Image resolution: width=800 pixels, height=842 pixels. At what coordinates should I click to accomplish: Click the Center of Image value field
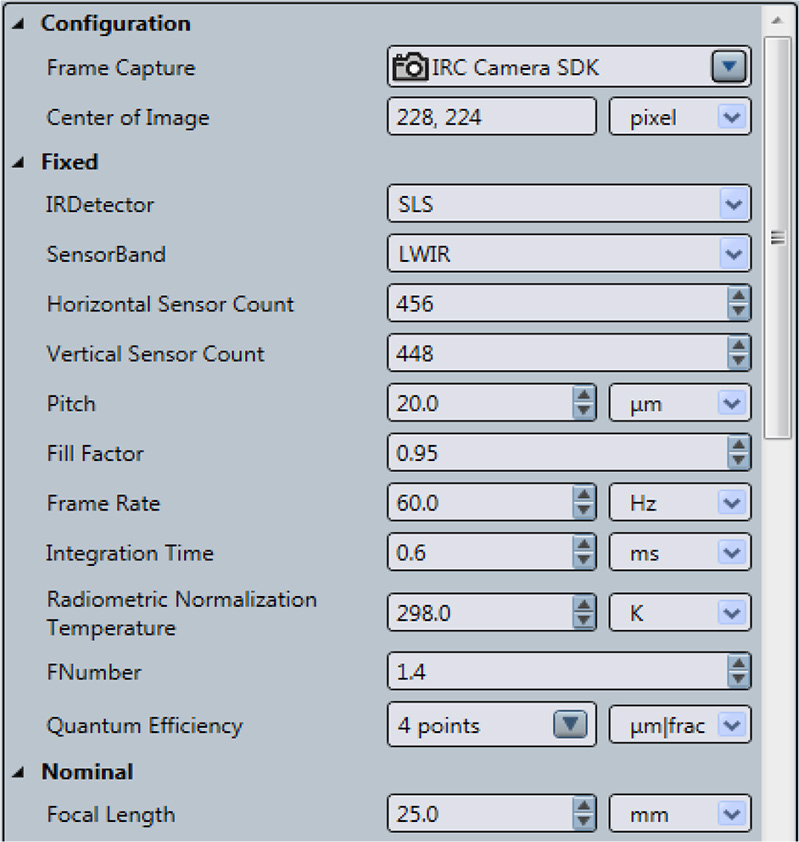pos(490,118)
